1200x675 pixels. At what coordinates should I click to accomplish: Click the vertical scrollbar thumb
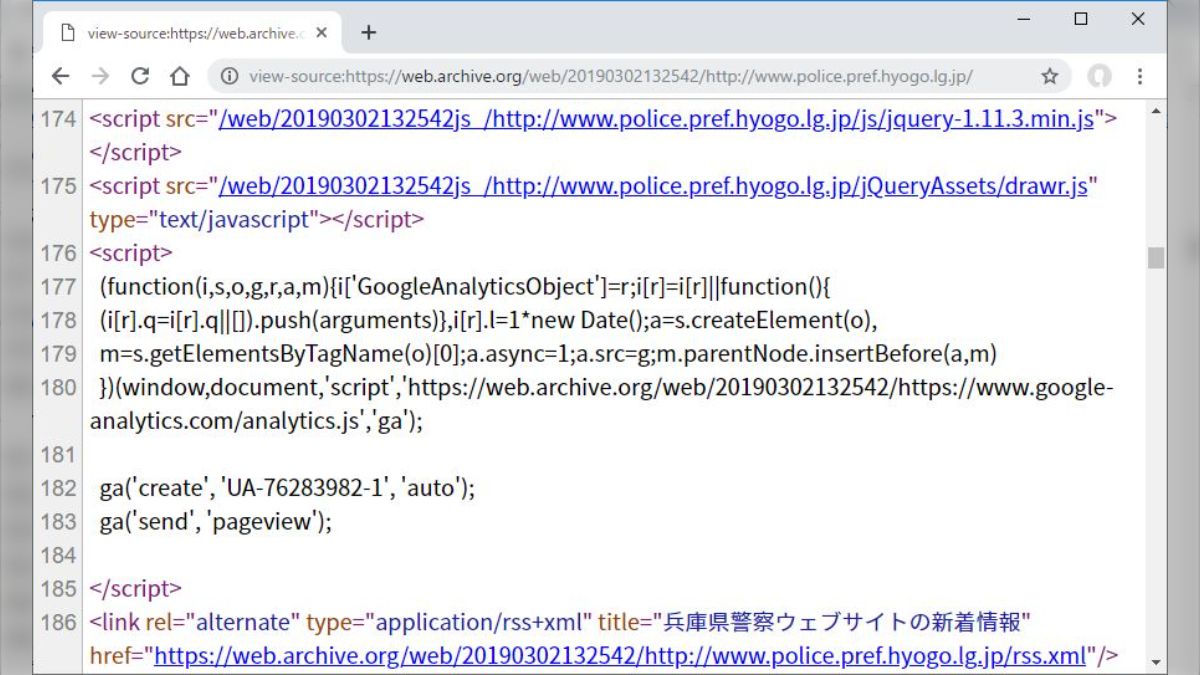(1156, 257)
